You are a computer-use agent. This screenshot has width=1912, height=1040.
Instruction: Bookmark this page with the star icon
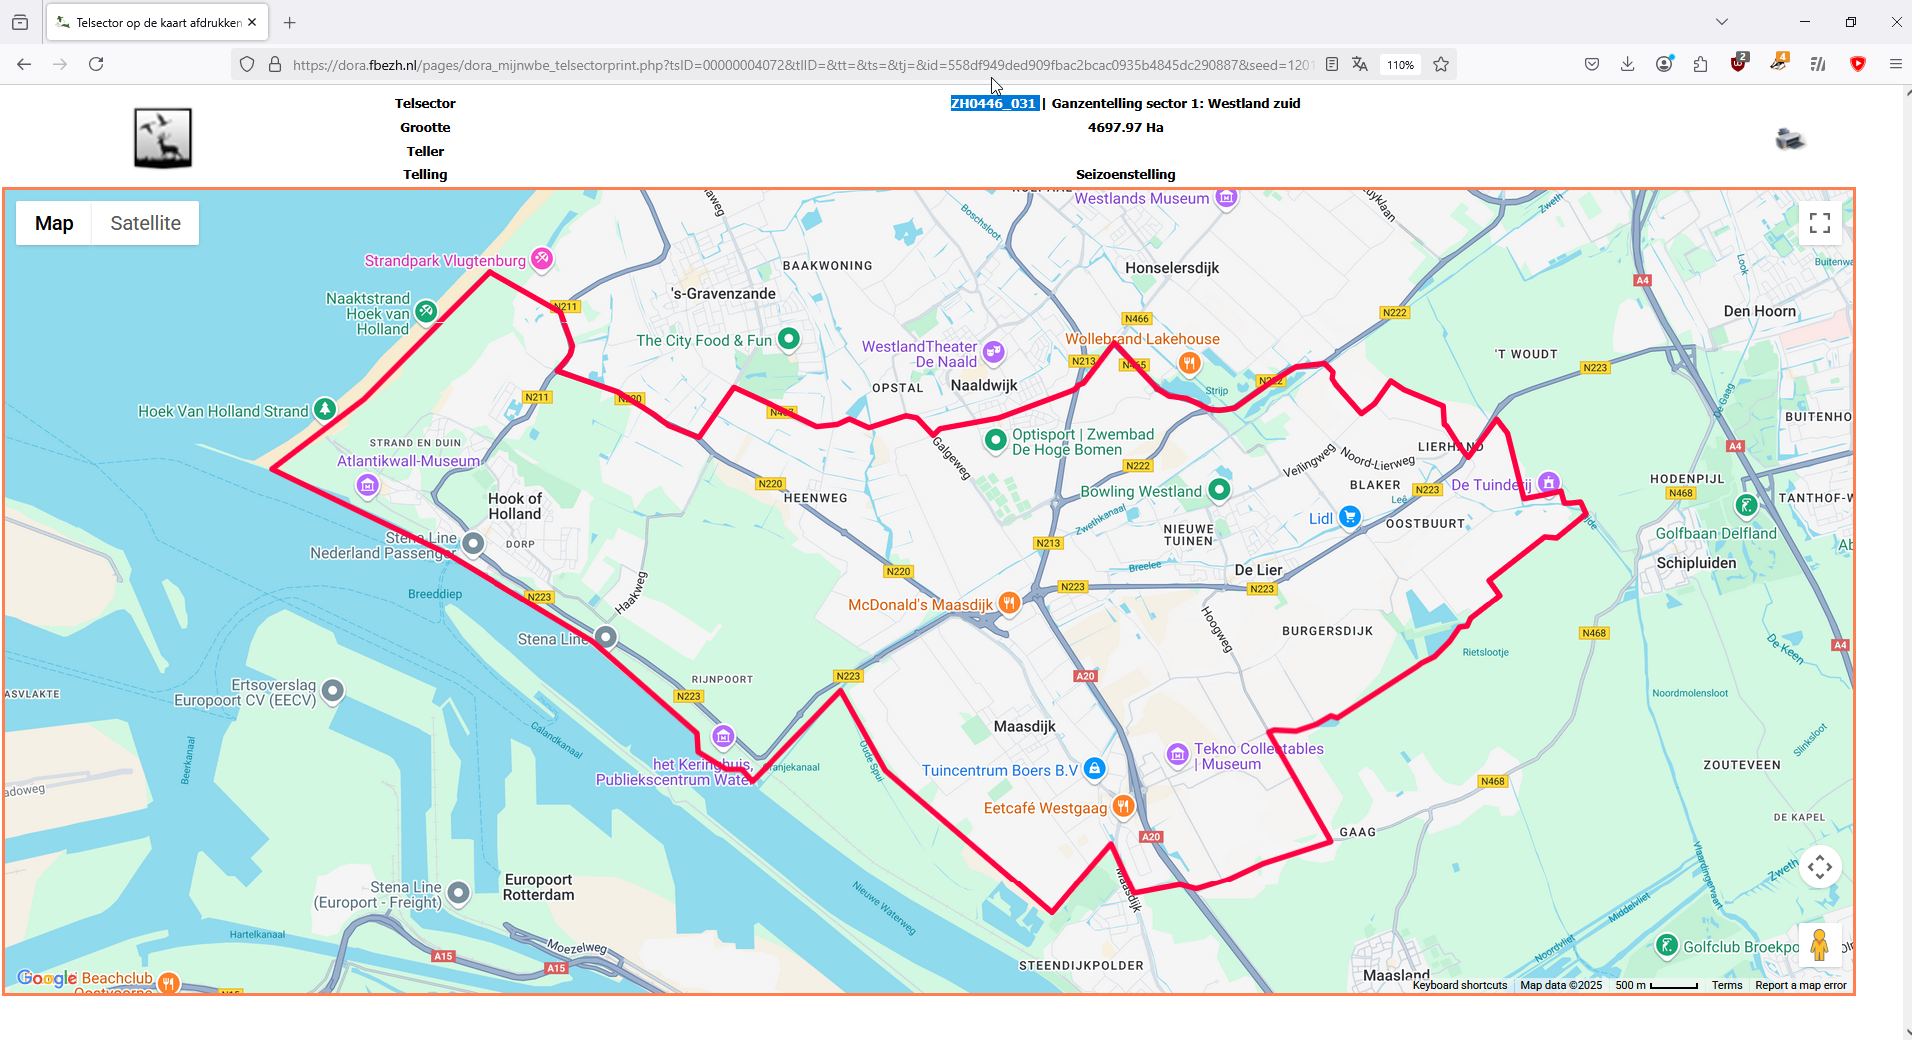(1441, 64)
